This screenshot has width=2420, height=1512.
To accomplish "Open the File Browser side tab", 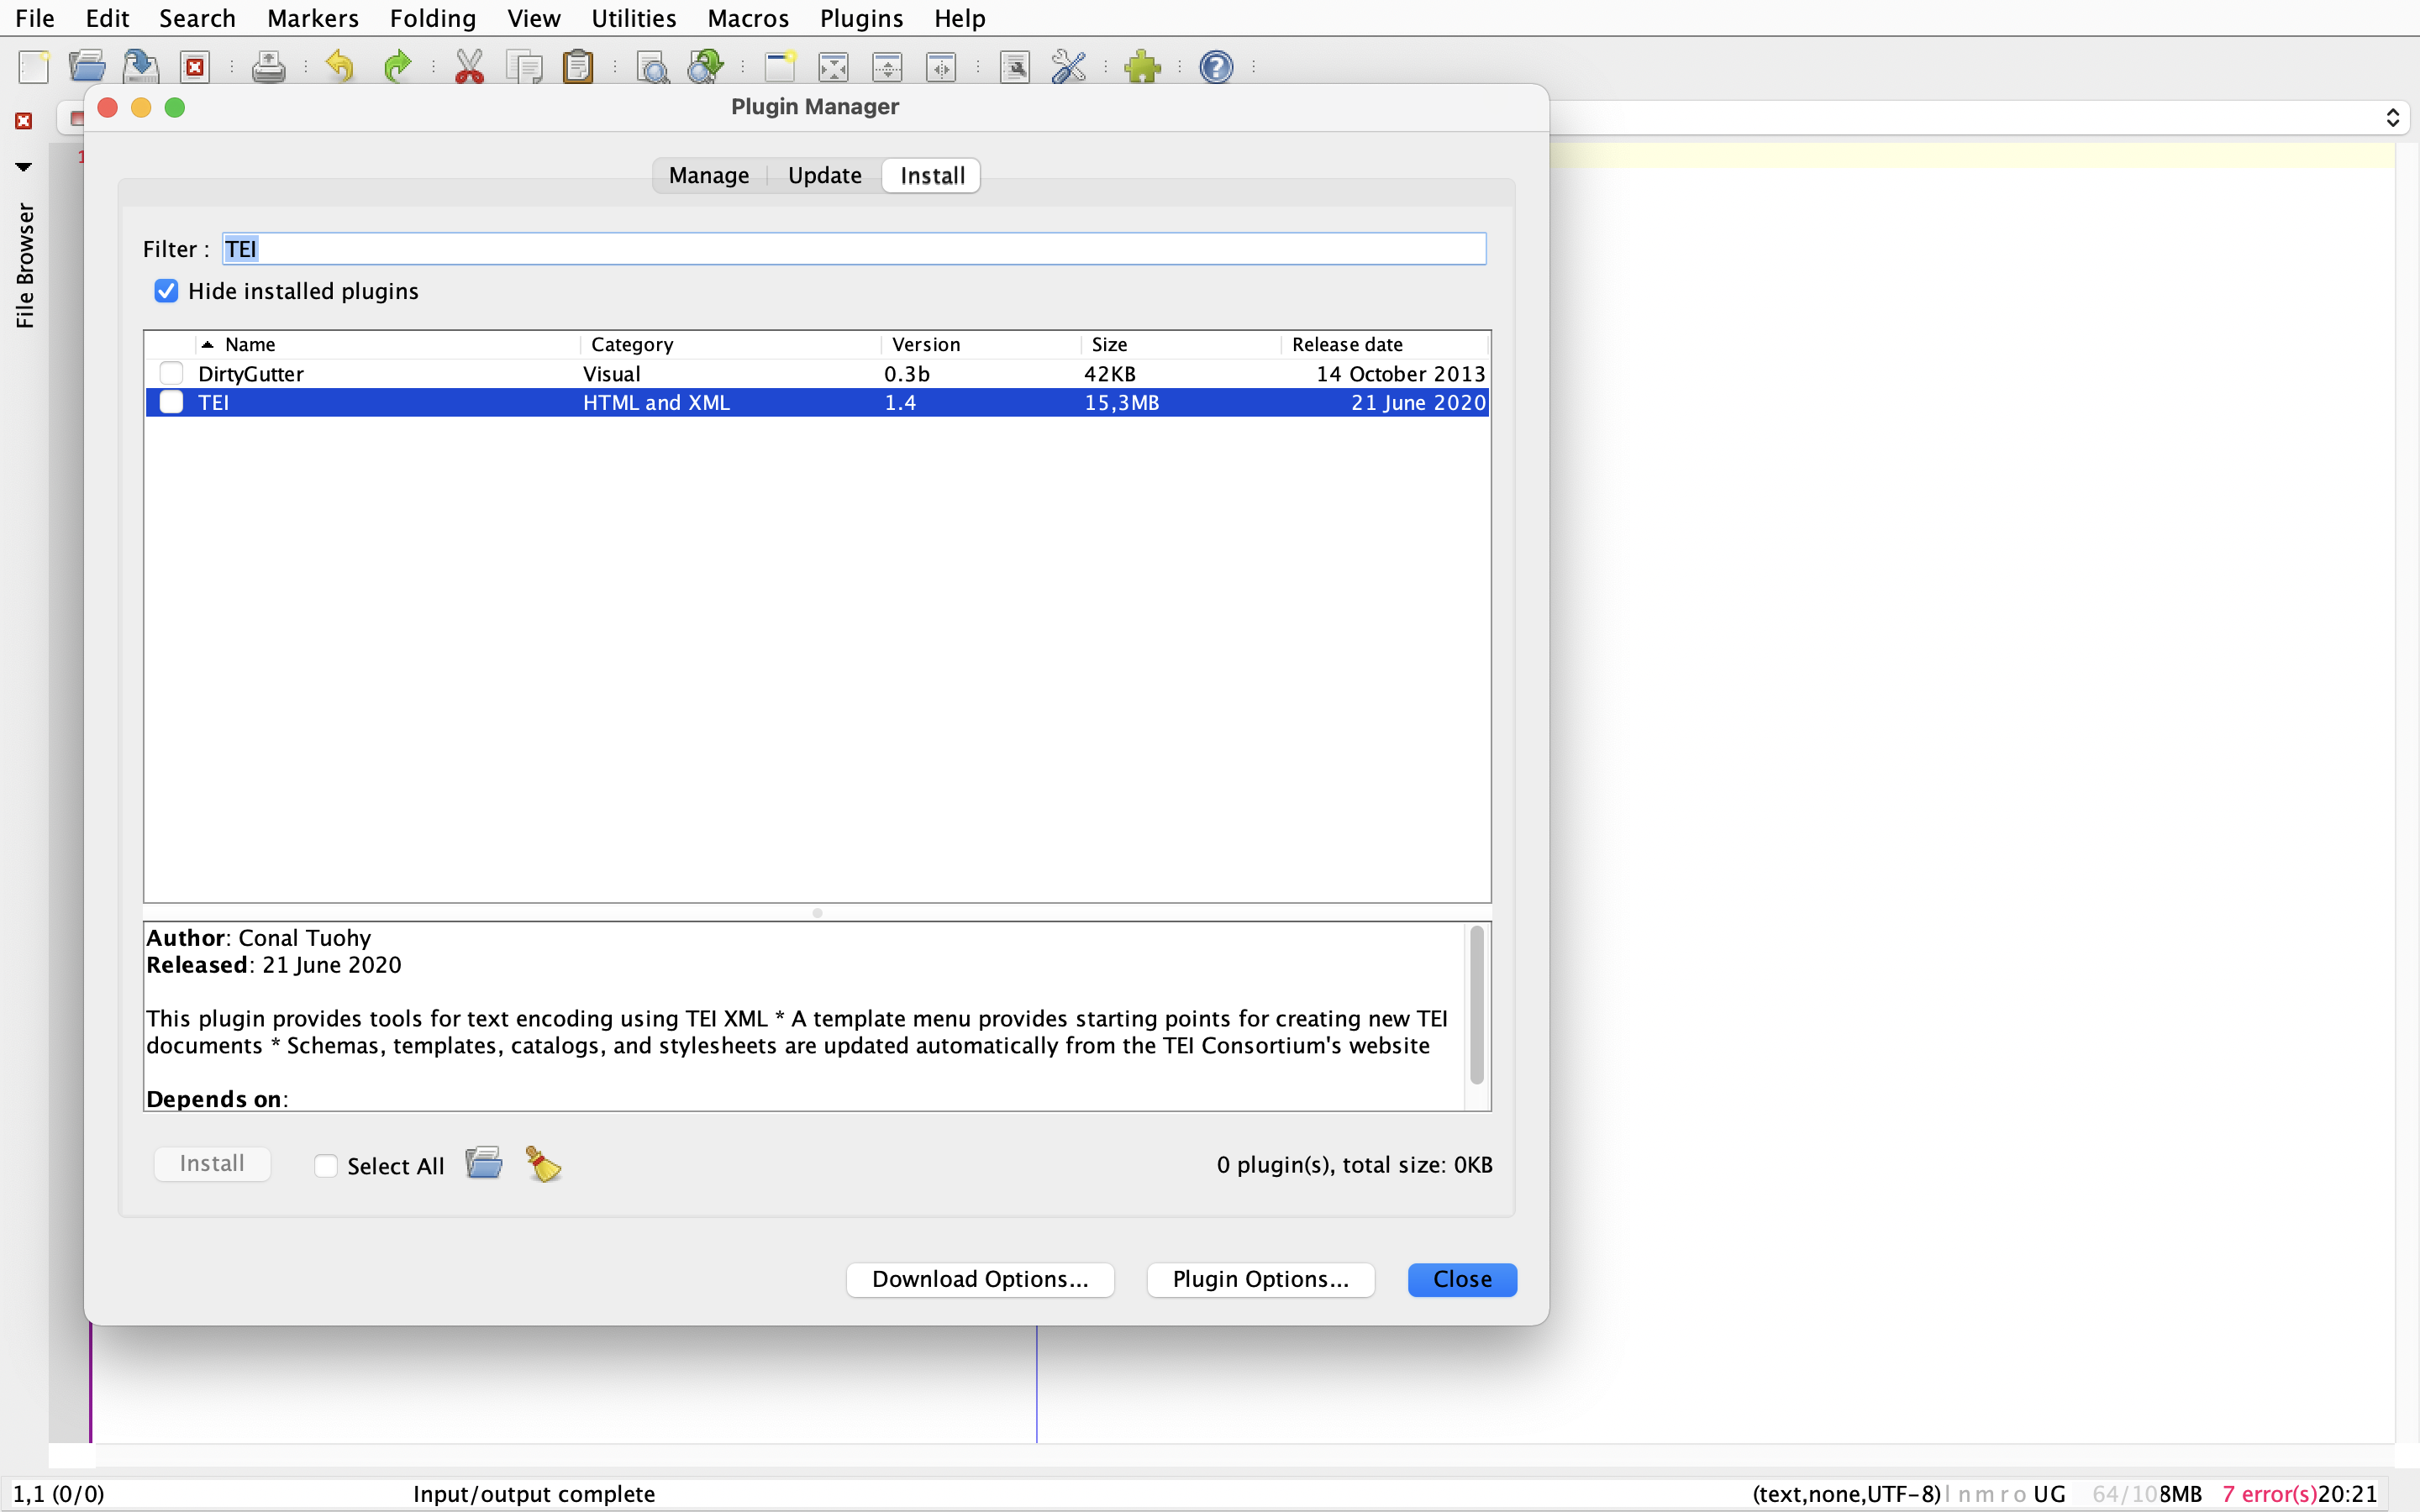I will click(25, 266).
